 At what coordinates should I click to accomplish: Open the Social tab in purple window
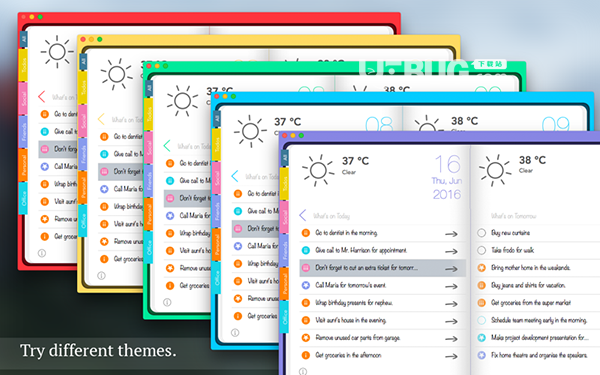coord(284,217)
